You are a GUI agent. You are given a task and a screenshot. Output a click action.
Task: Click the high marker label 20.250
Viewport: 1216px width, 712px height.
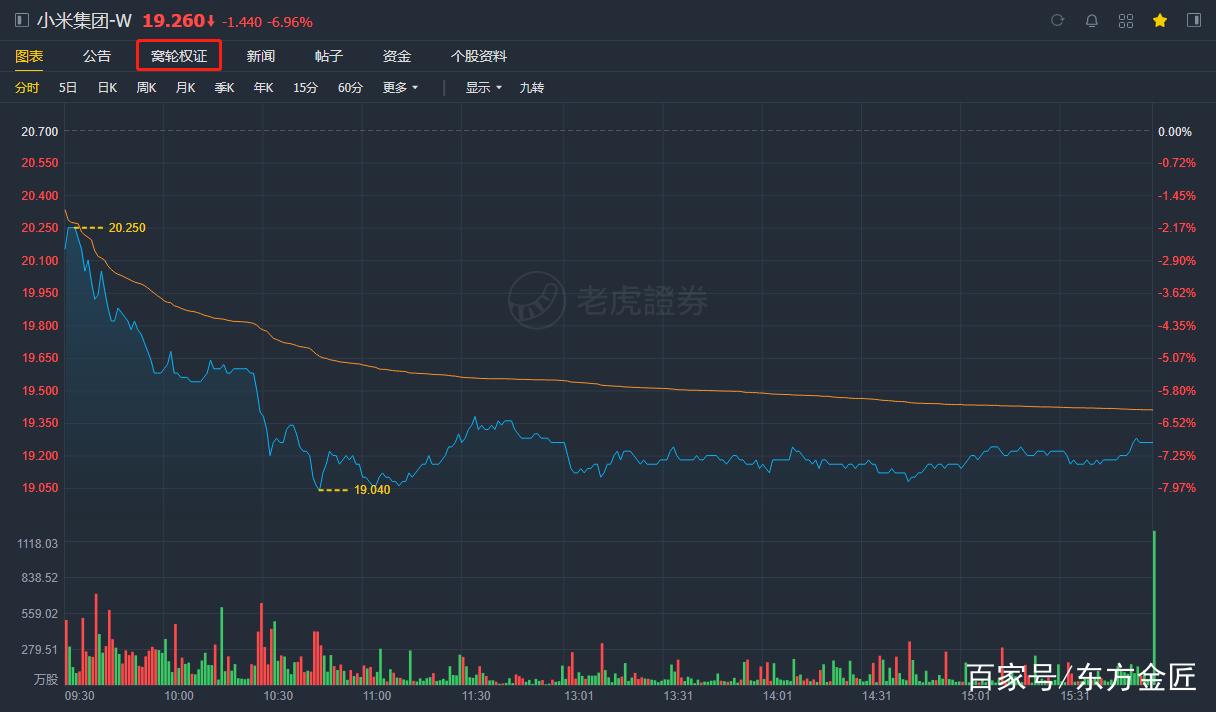(x=127, y=228)
